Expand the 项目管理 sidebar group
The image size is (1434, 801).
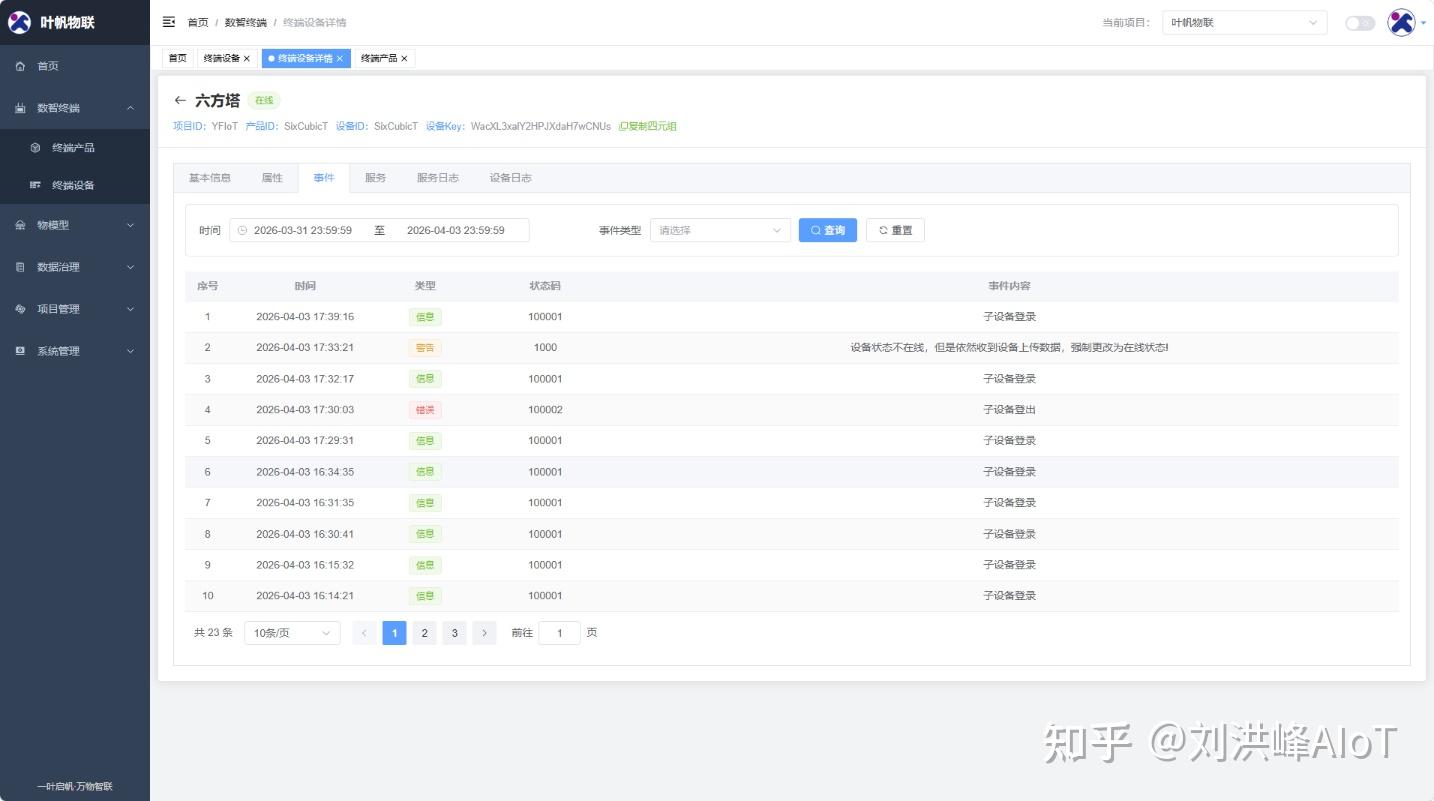click(x=75, y=309)
